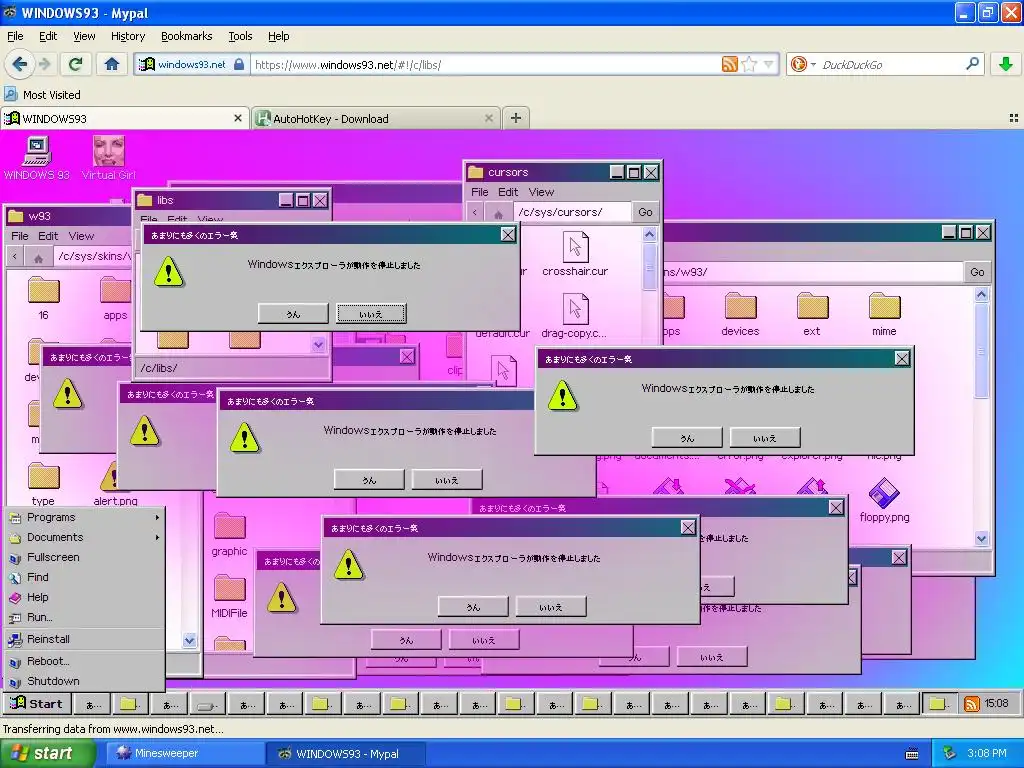1024x768 pixels.
Task: Click the scroll down arrow in w93 window
Action: point(189,641)
